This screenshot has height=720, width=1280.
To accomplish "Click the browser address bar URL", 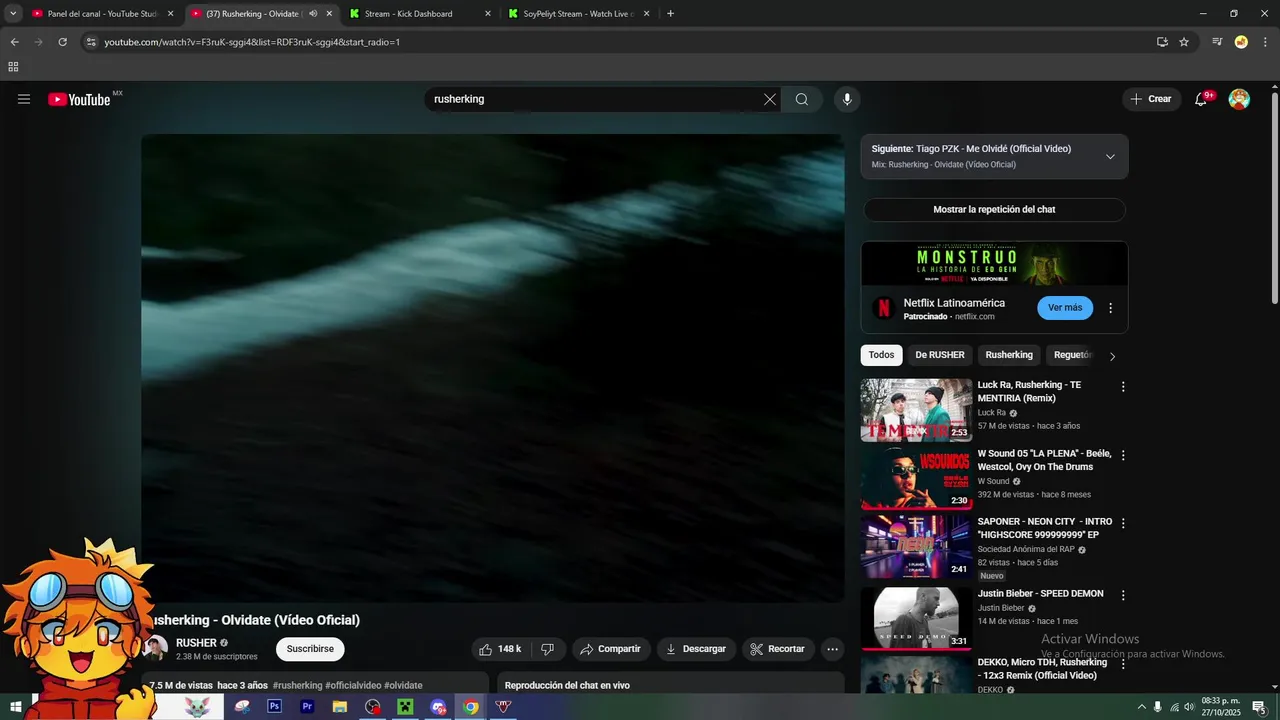I will coord(252,42).
